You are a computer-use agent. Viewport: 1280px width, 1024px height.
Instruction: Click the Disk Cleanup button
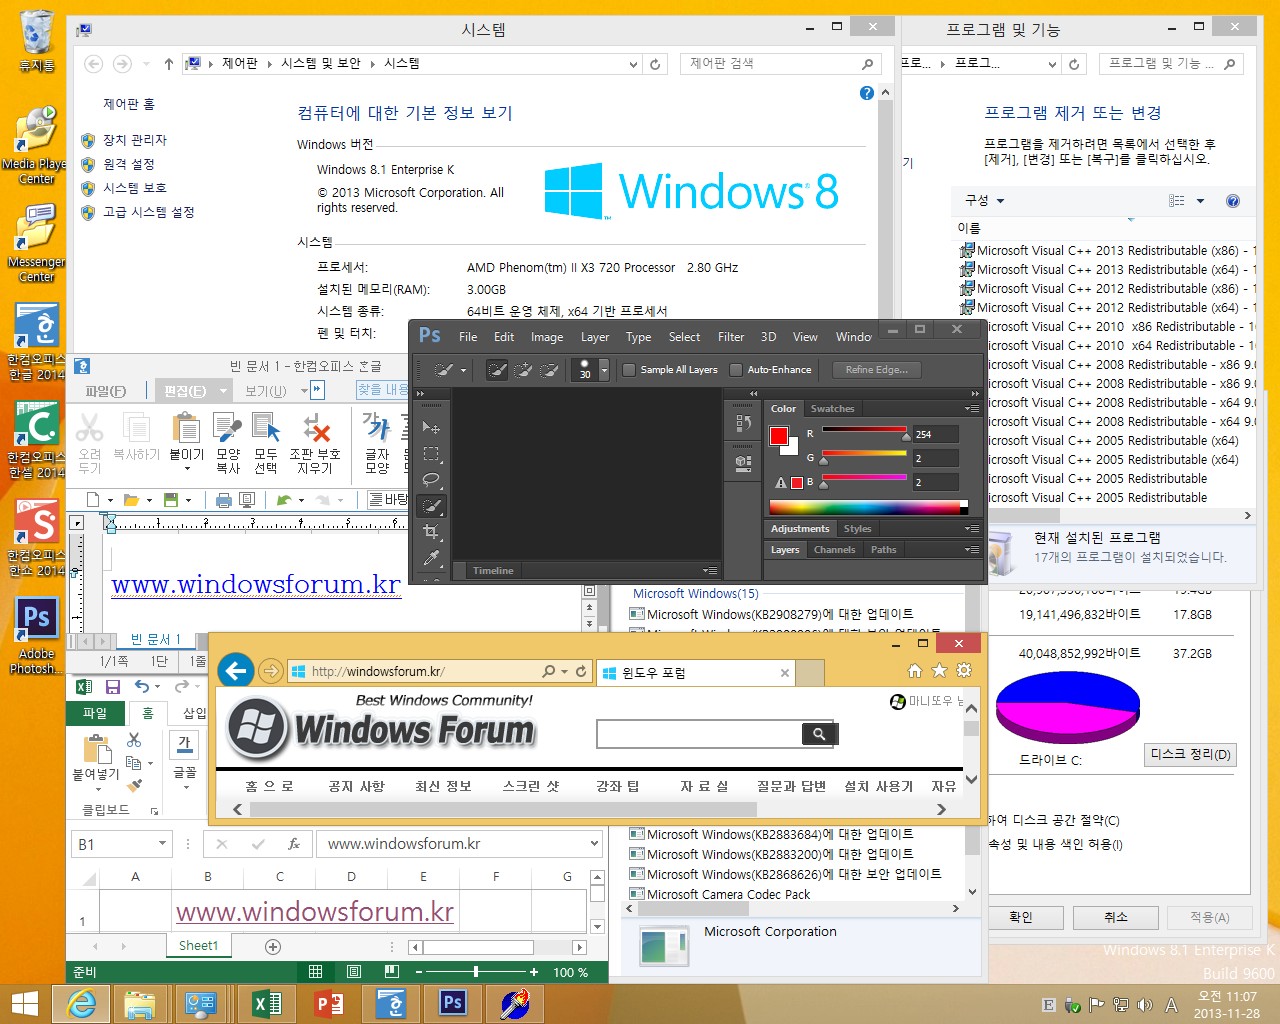[x=1190, y=754]
